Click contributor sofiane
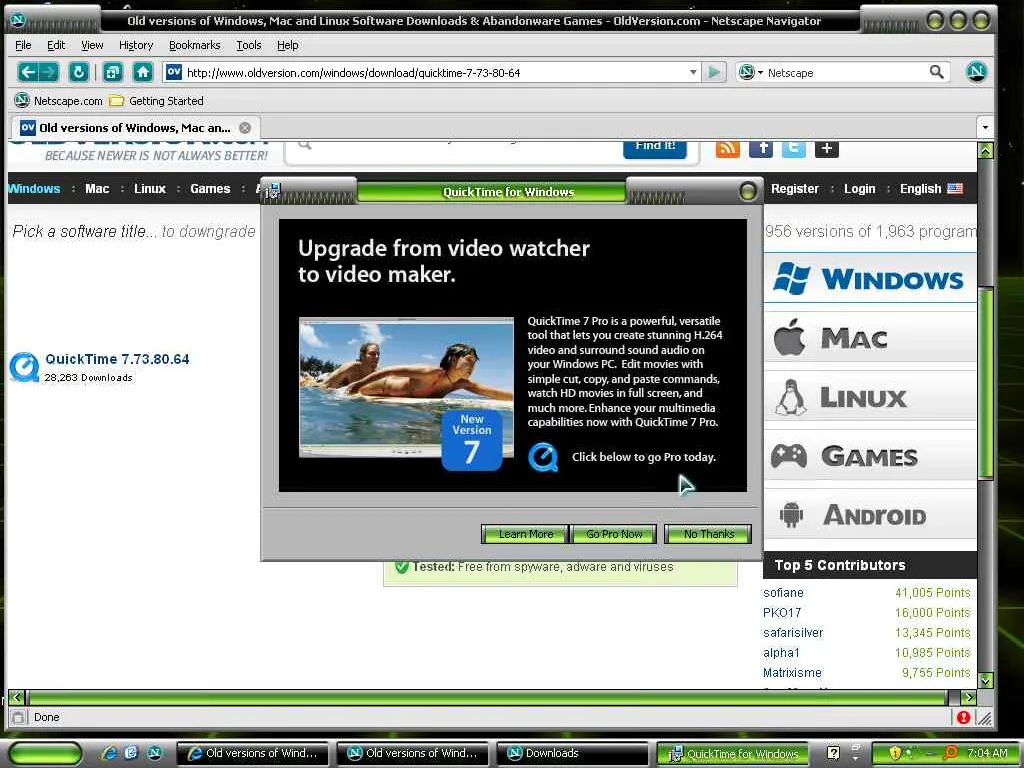1024x768 pixels. coord(783,593)
